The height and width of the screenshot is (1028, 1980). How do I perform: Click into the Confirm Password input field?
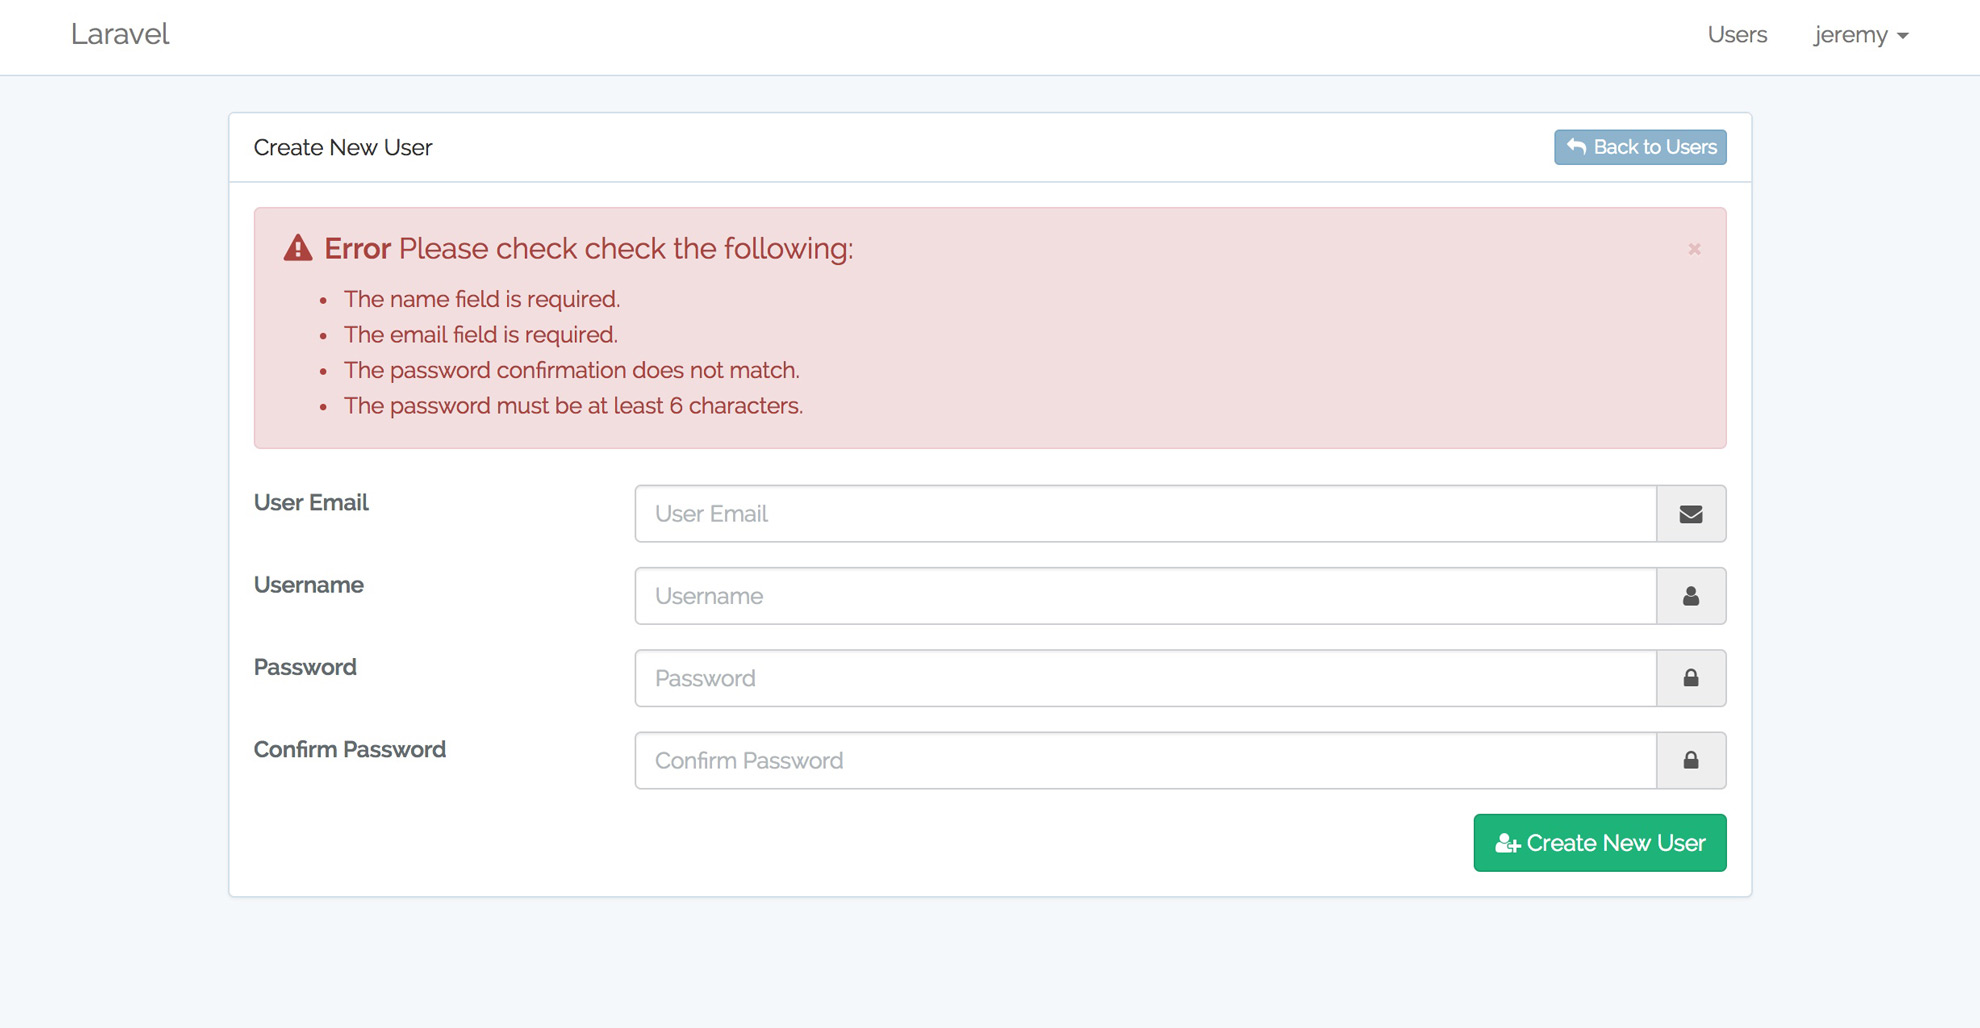coord(1145,760)
